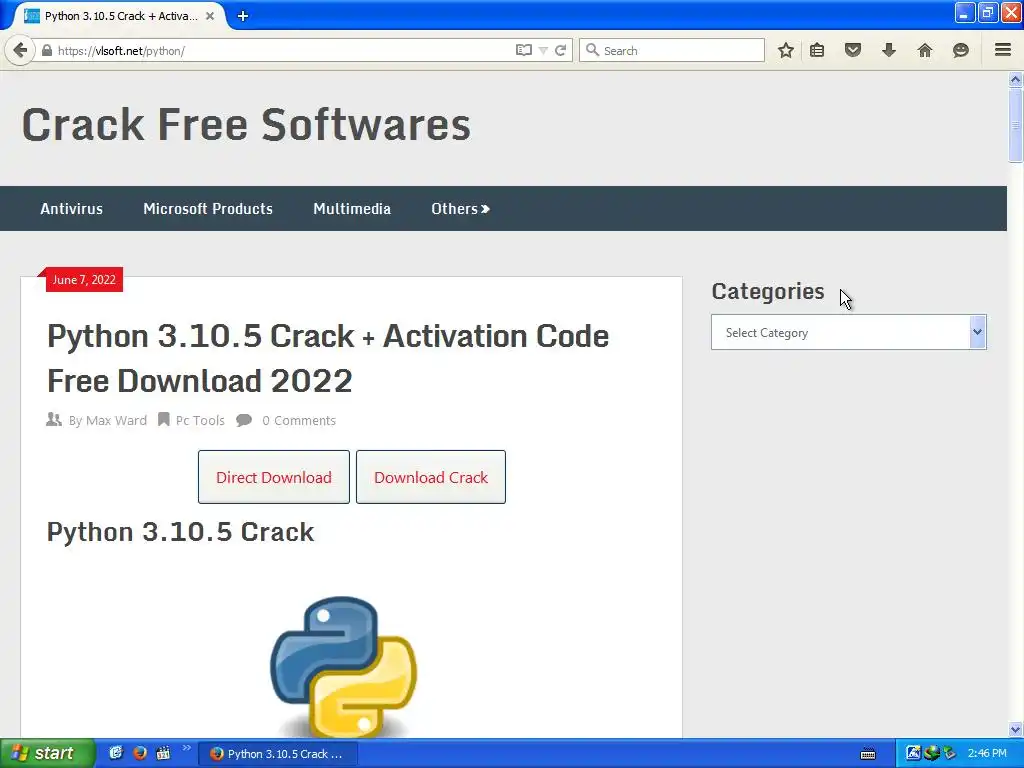Click the Categories sidebar heading
Viewport: 1024px width, 768px height.
(x=768, y=291)
